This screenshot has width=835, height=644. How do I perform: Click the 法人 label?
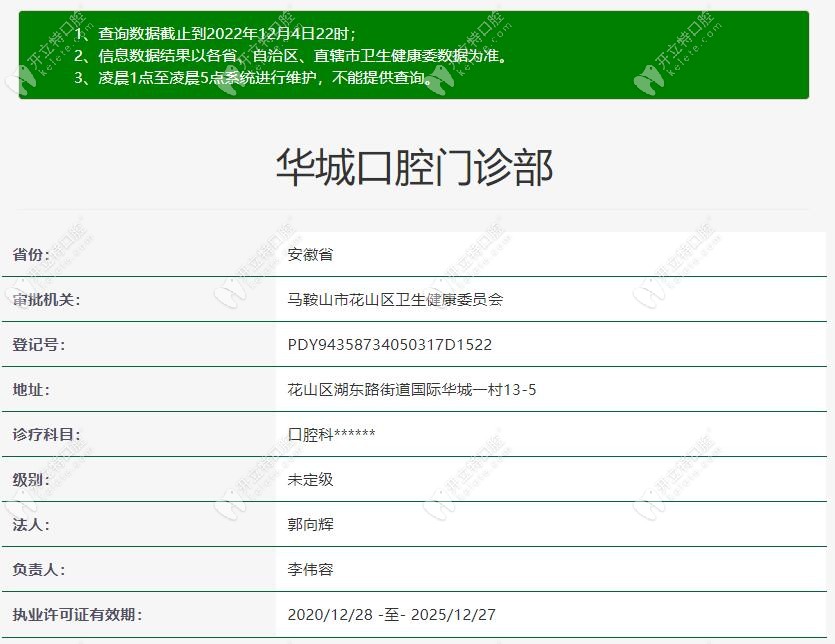point(31,525)
